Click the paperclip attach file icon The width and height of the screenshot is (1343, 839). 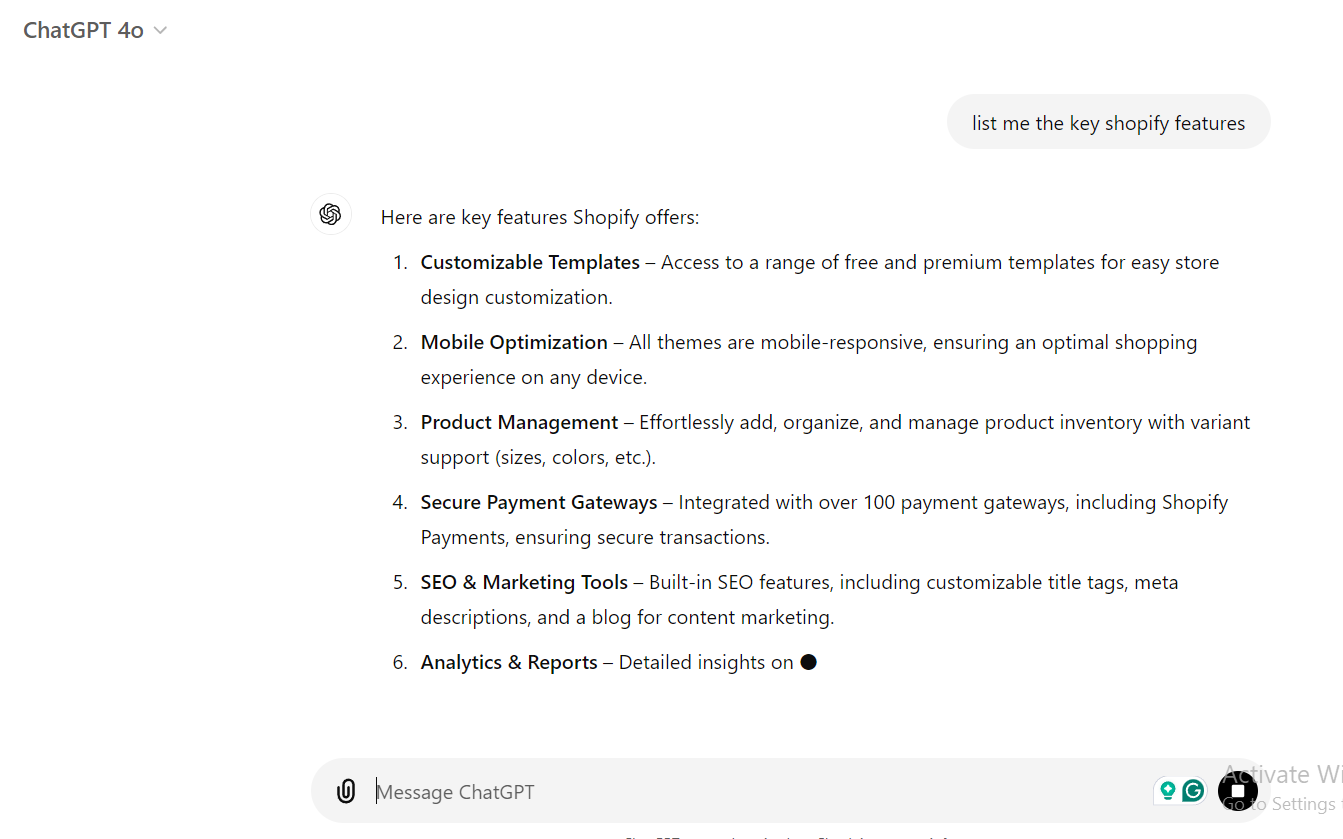pyautogui.click(x=346, y=792)
